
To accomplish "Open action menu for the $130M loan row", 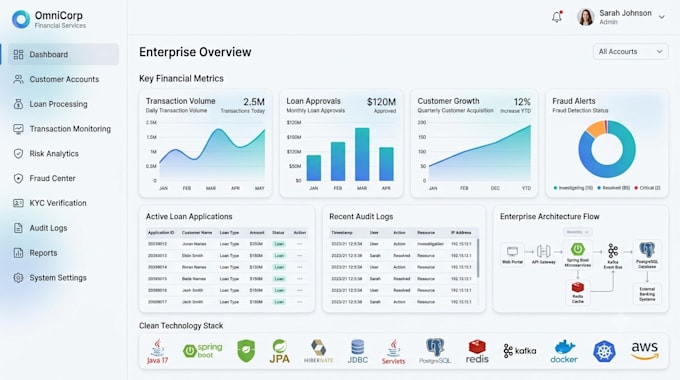I will tap(300, 267).
